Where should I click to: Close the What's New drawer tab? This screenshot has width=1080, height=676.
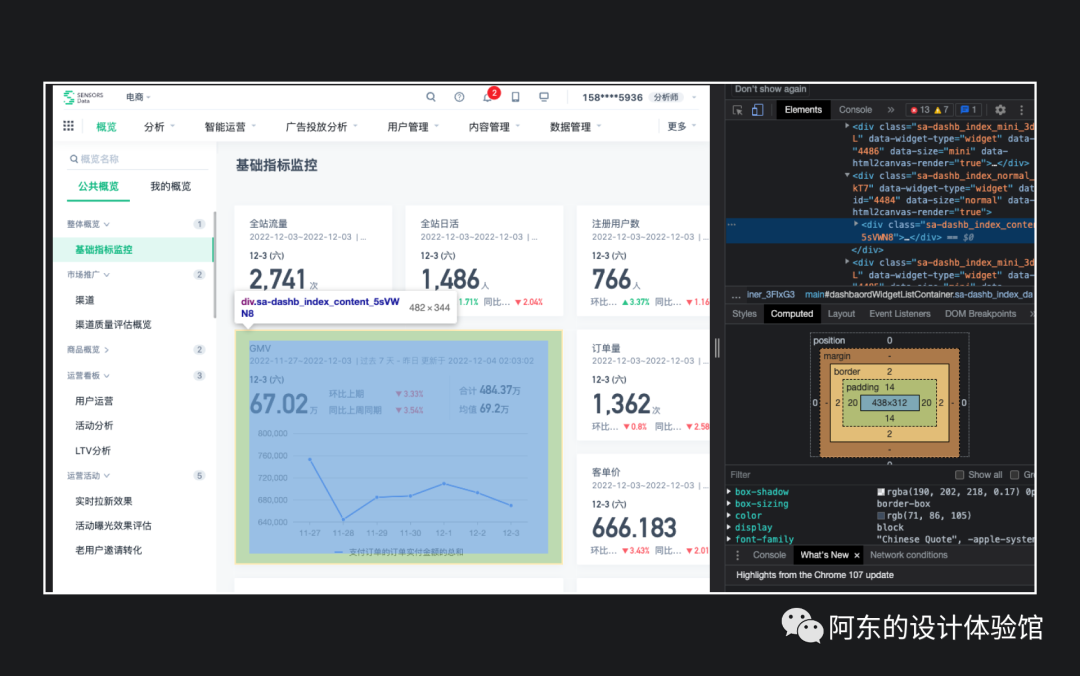[x=857, y=555]
